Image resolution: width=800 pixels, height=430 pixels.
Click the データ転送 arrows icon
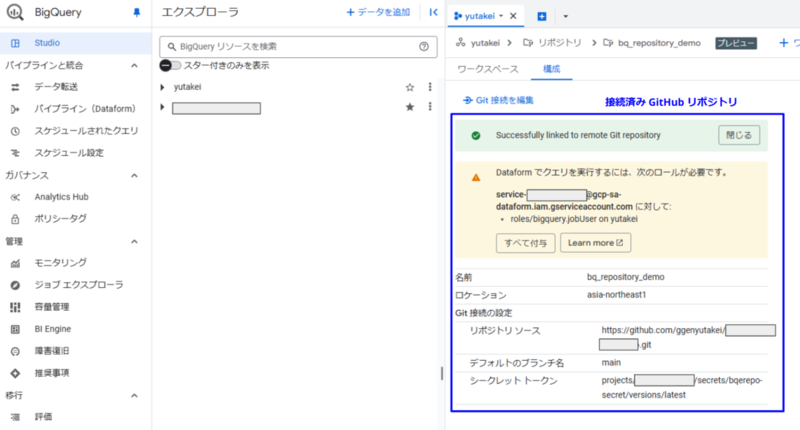tap(15, 87)
